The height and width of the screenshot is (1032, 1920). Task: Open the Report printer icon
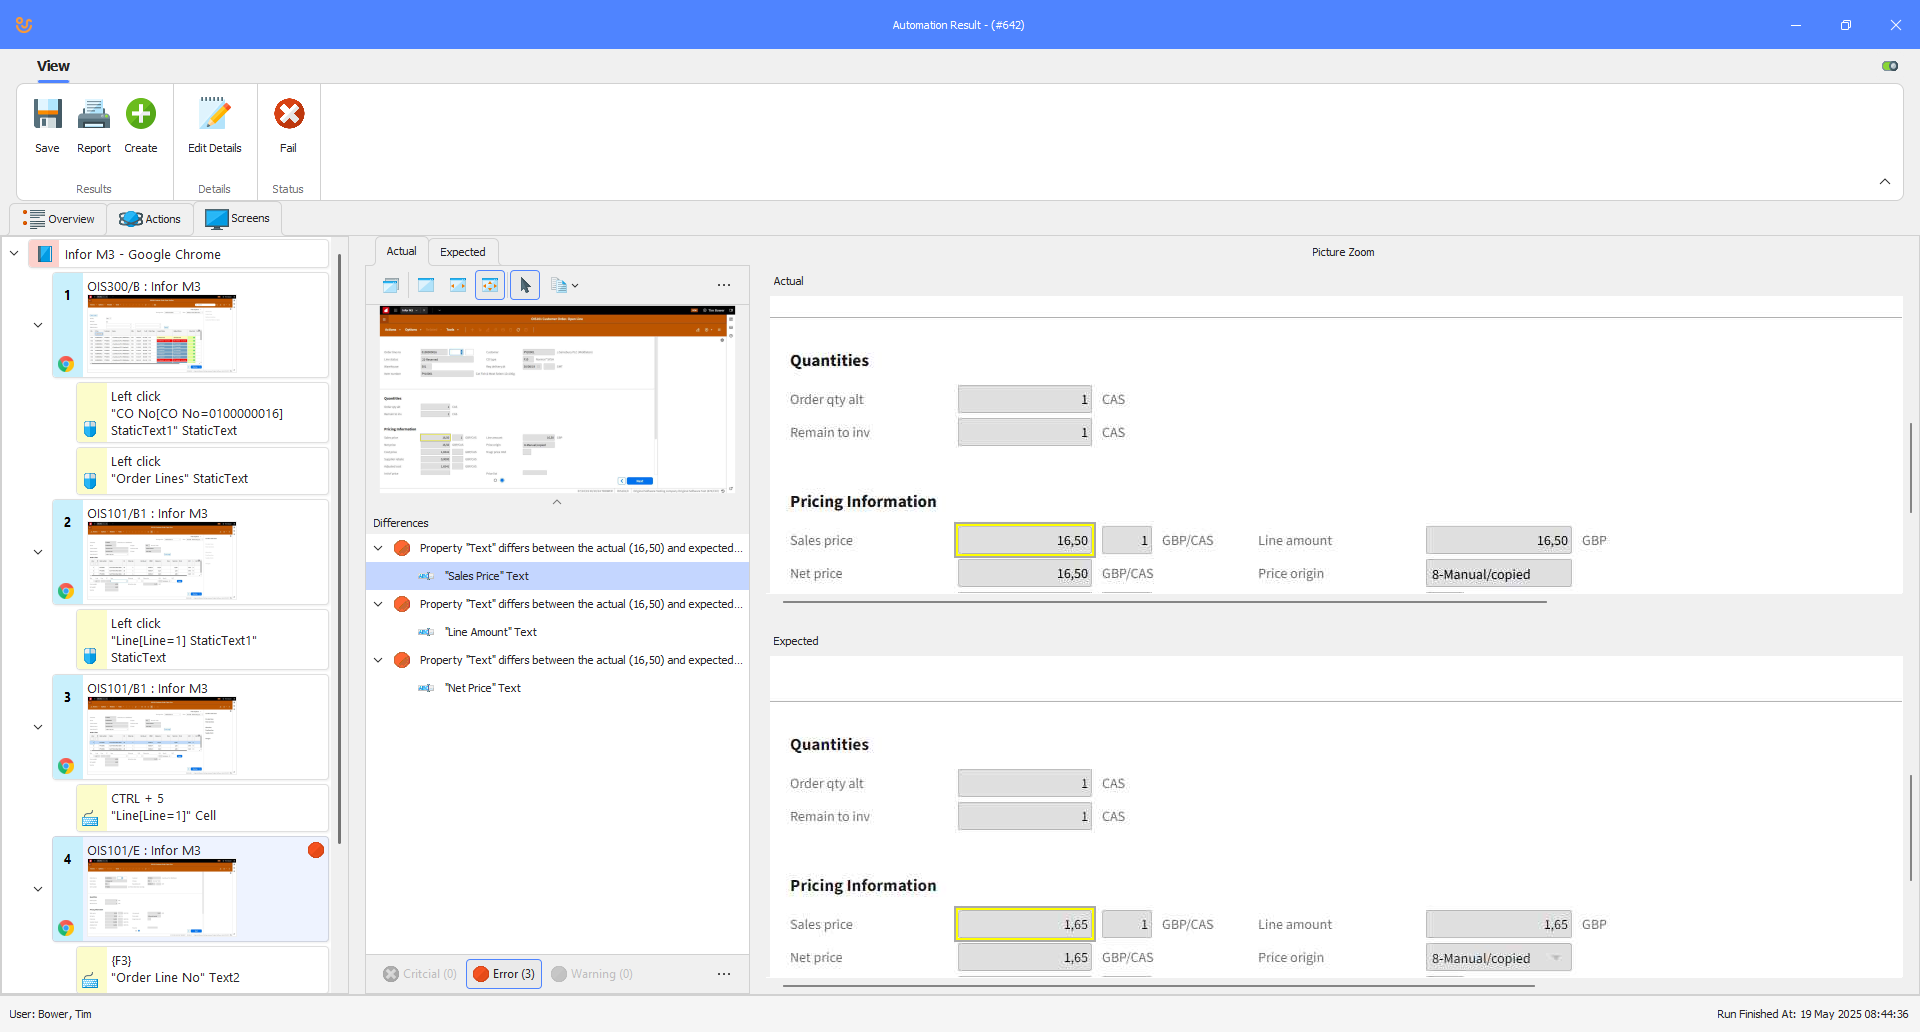pyautogui.click(x=94, y=114)
